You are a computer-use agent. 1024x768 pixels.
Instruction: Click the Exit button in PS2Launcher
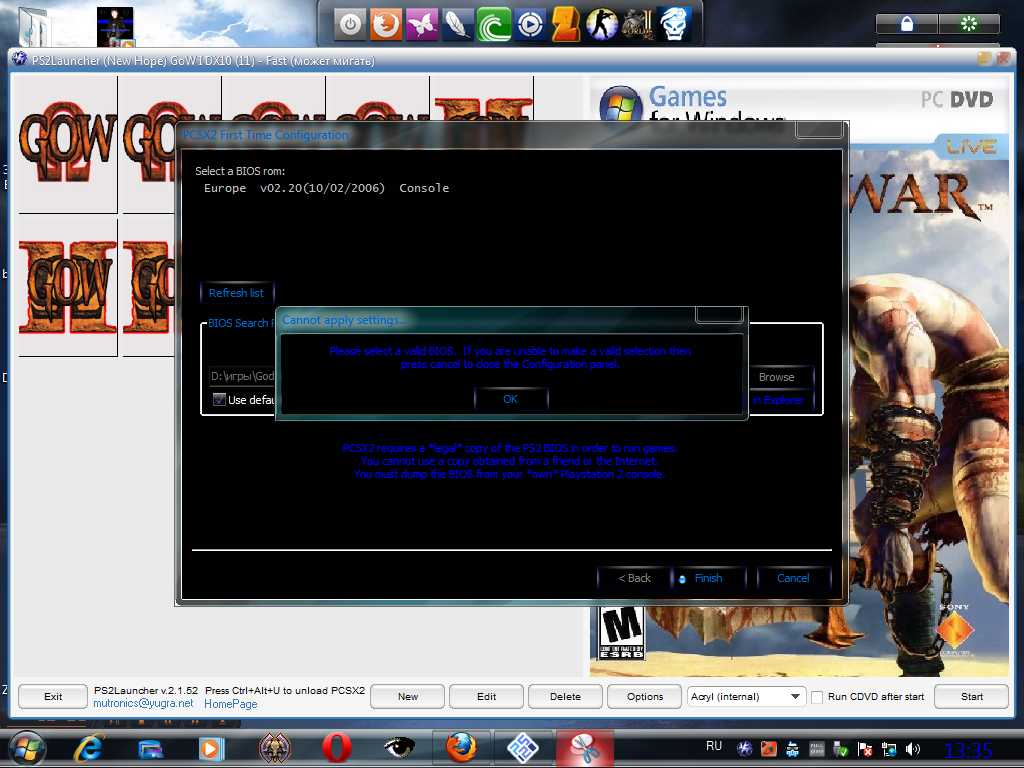point(53,697)
